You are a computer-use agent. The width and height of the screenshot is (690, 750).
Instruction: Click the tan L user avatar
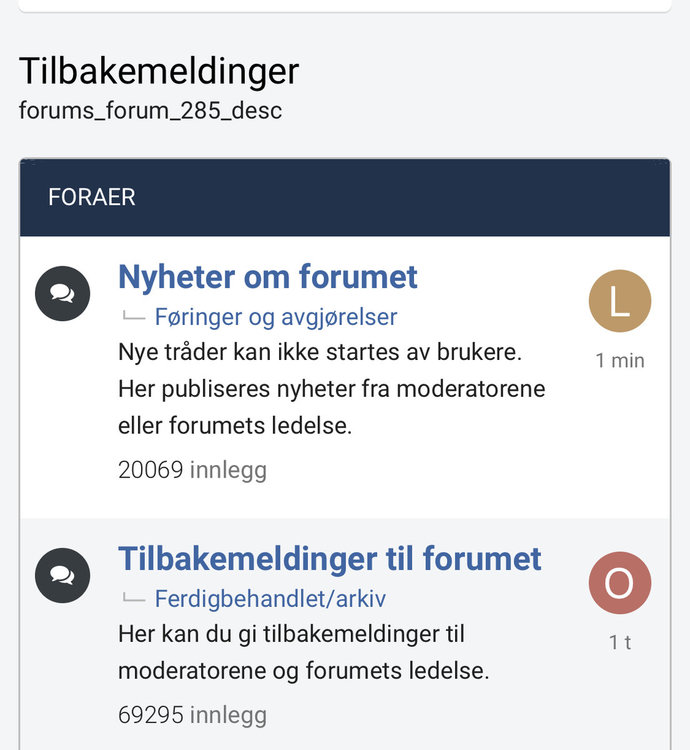(x=620, y=301)
